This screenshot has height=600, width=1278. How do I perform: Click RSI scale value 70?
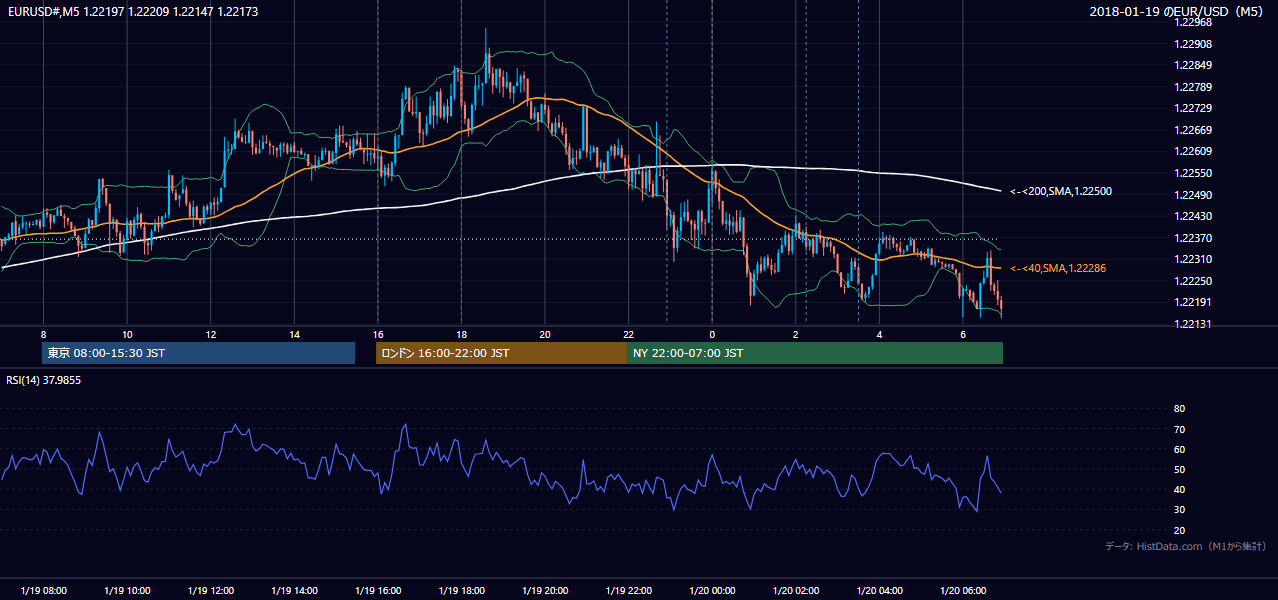[x=1179, y=429]
